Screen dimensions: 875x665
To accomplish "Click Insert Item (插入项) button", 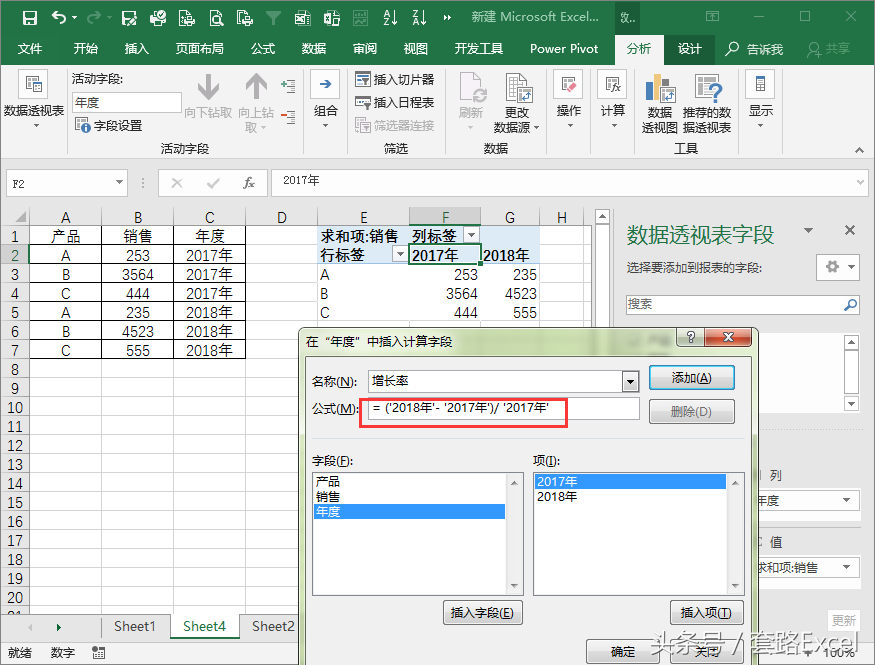I will coord(706,613).
